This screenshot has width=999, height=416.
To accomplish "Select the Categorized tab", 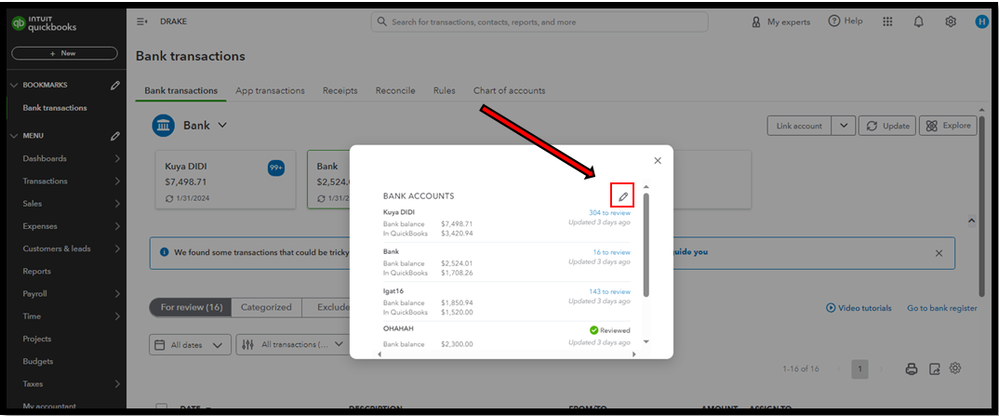I will click(x=266, y=307).
